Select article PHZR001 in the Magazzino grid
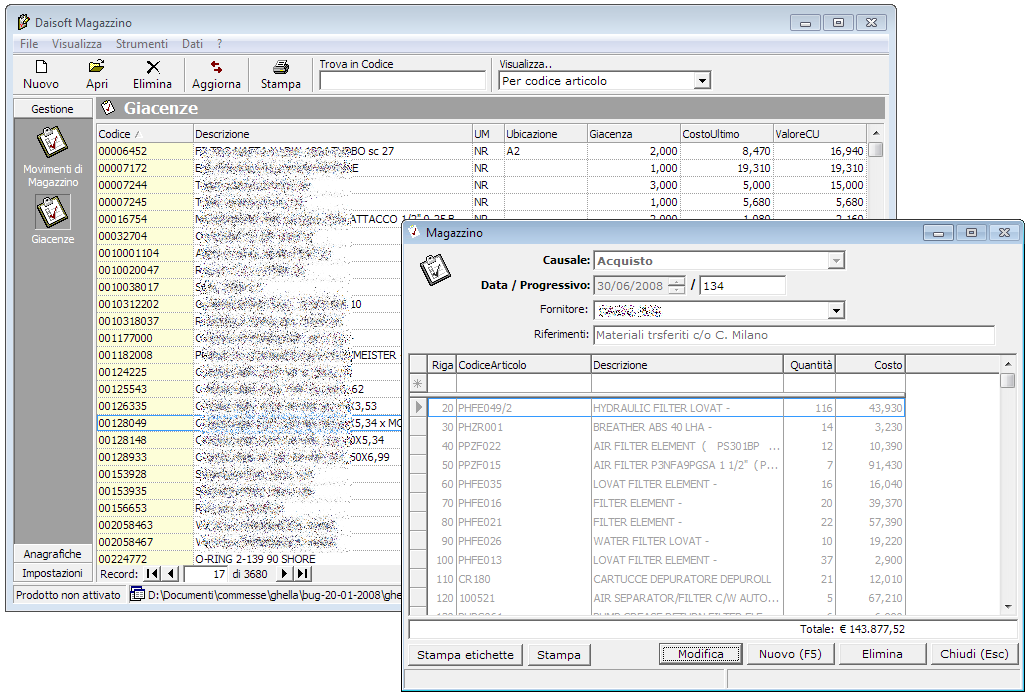 coord(523,427)
